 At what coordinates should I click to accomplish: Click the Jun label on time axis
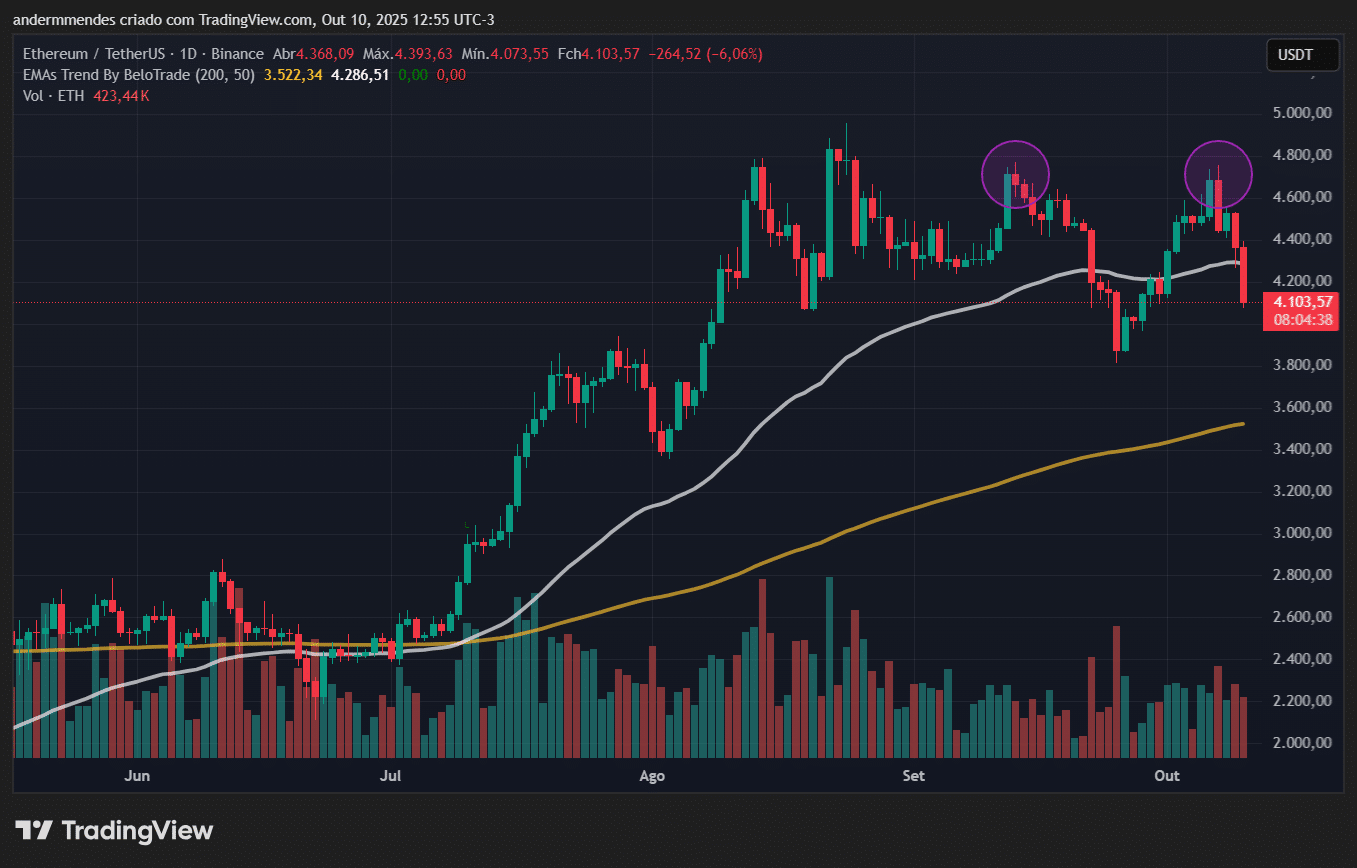137,776
